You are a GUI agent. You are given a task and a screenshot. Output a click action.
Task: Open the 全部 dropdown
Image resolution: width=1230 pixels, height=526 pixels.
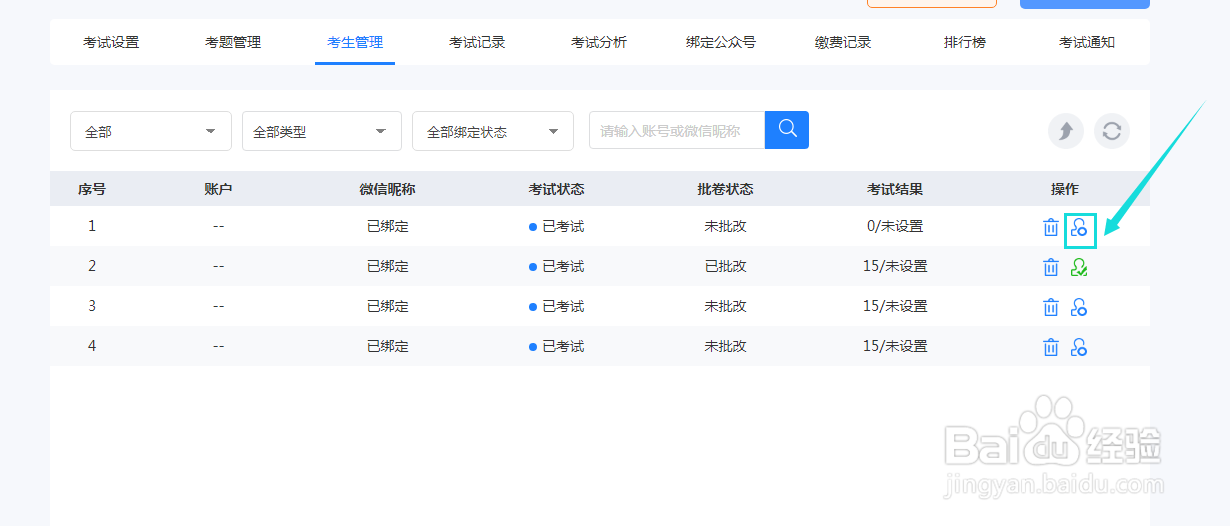coord(151,131)
